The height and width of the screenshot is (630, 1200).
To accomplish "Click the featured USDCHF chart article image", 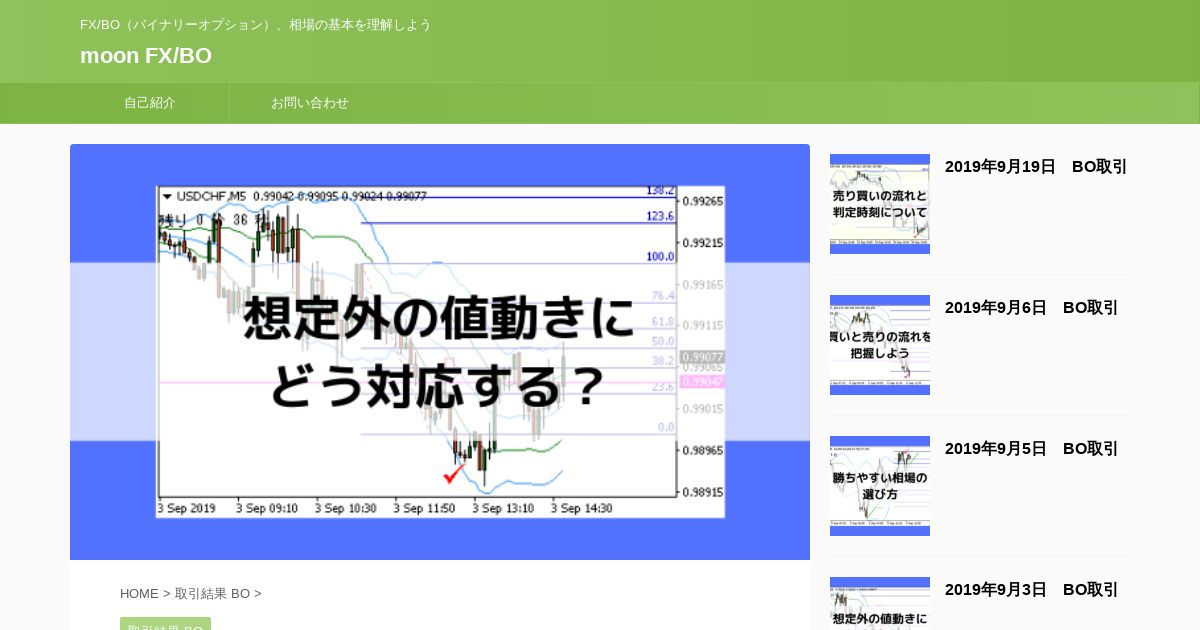I will 440,352.
